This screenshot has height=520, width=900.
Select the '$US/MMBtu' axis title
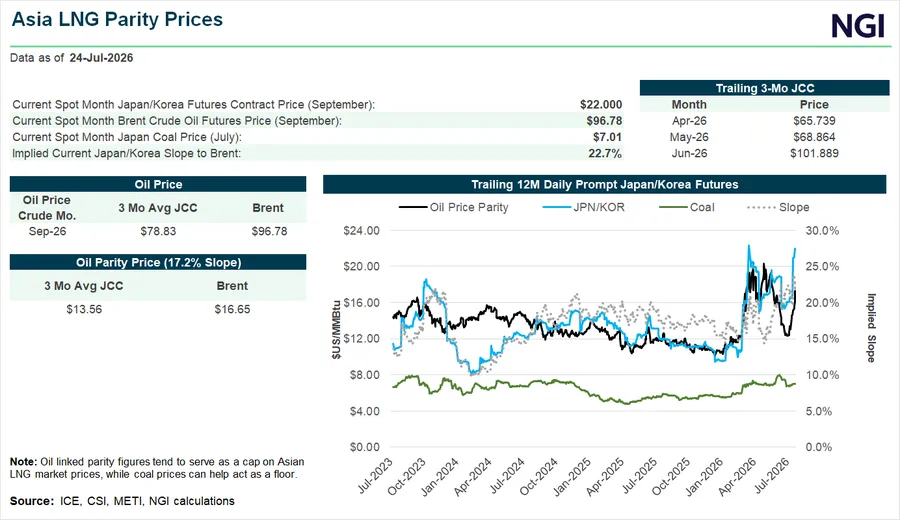[336, 330]
